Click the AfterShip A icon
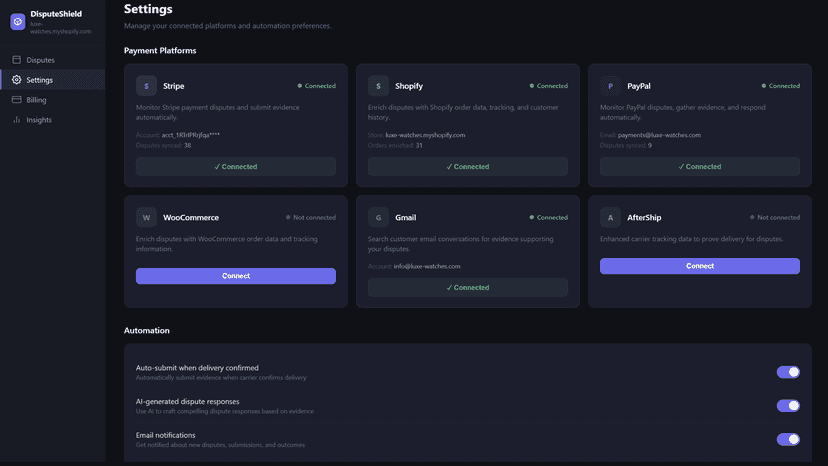Viewport: 828px width, 466px height. tap(610, 217)
